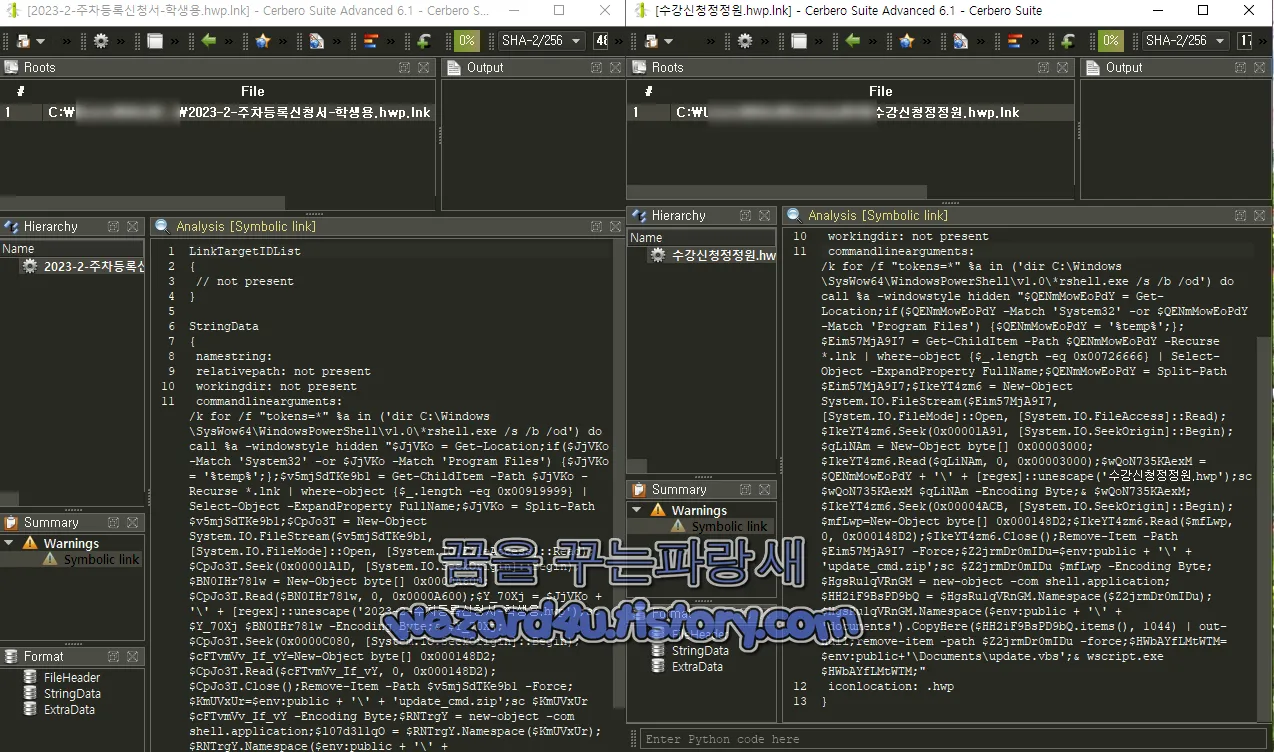
Task: Click green curved arrow icon in right toolbar
Action: tap(1069, 41)
